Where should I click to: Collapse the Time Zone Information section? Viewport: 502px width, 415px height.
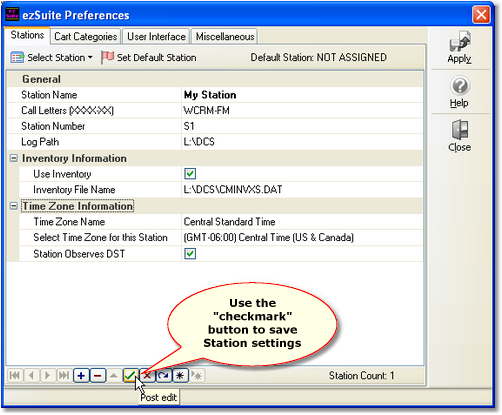pyautogui.click(x=14, y=206)
